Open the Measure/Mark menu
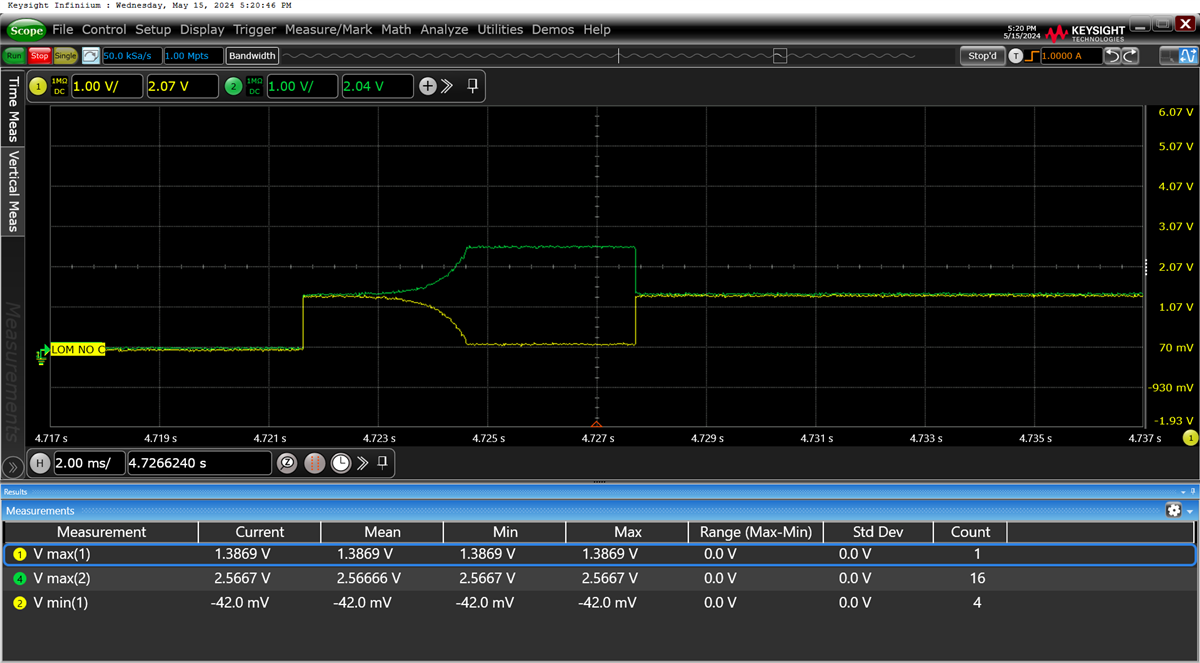This screenshot has height=663, width=1200. click(328, 30)
